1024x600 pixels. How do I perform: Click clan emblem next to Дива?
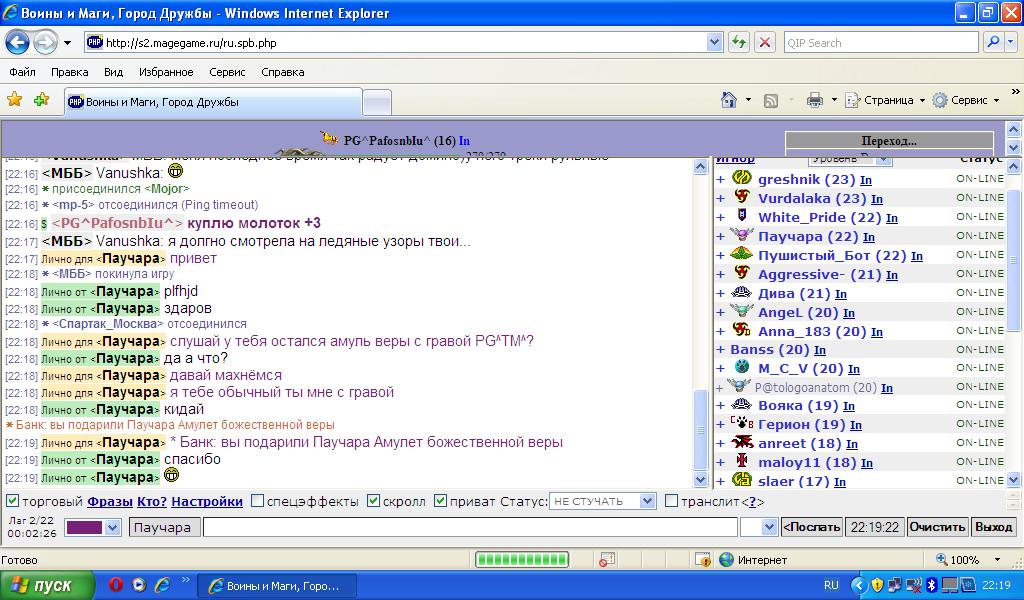(741, 292)
